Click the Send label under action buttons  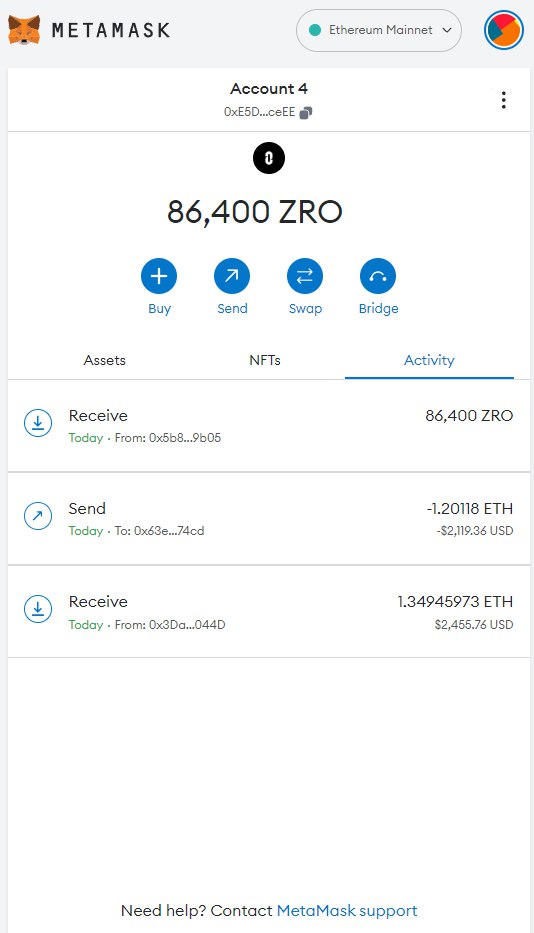pyautogui.click(x=232, y=309)
